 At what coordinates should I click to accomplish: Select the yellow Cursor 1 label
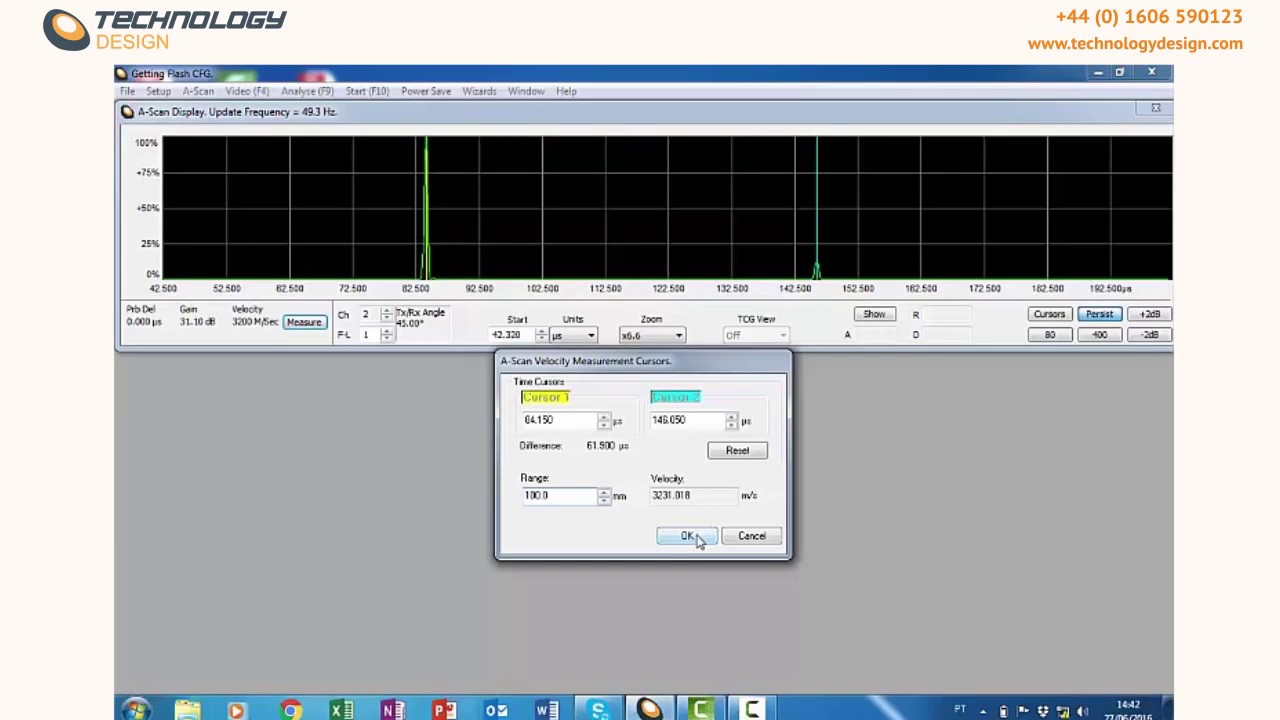tap(545, 397)
